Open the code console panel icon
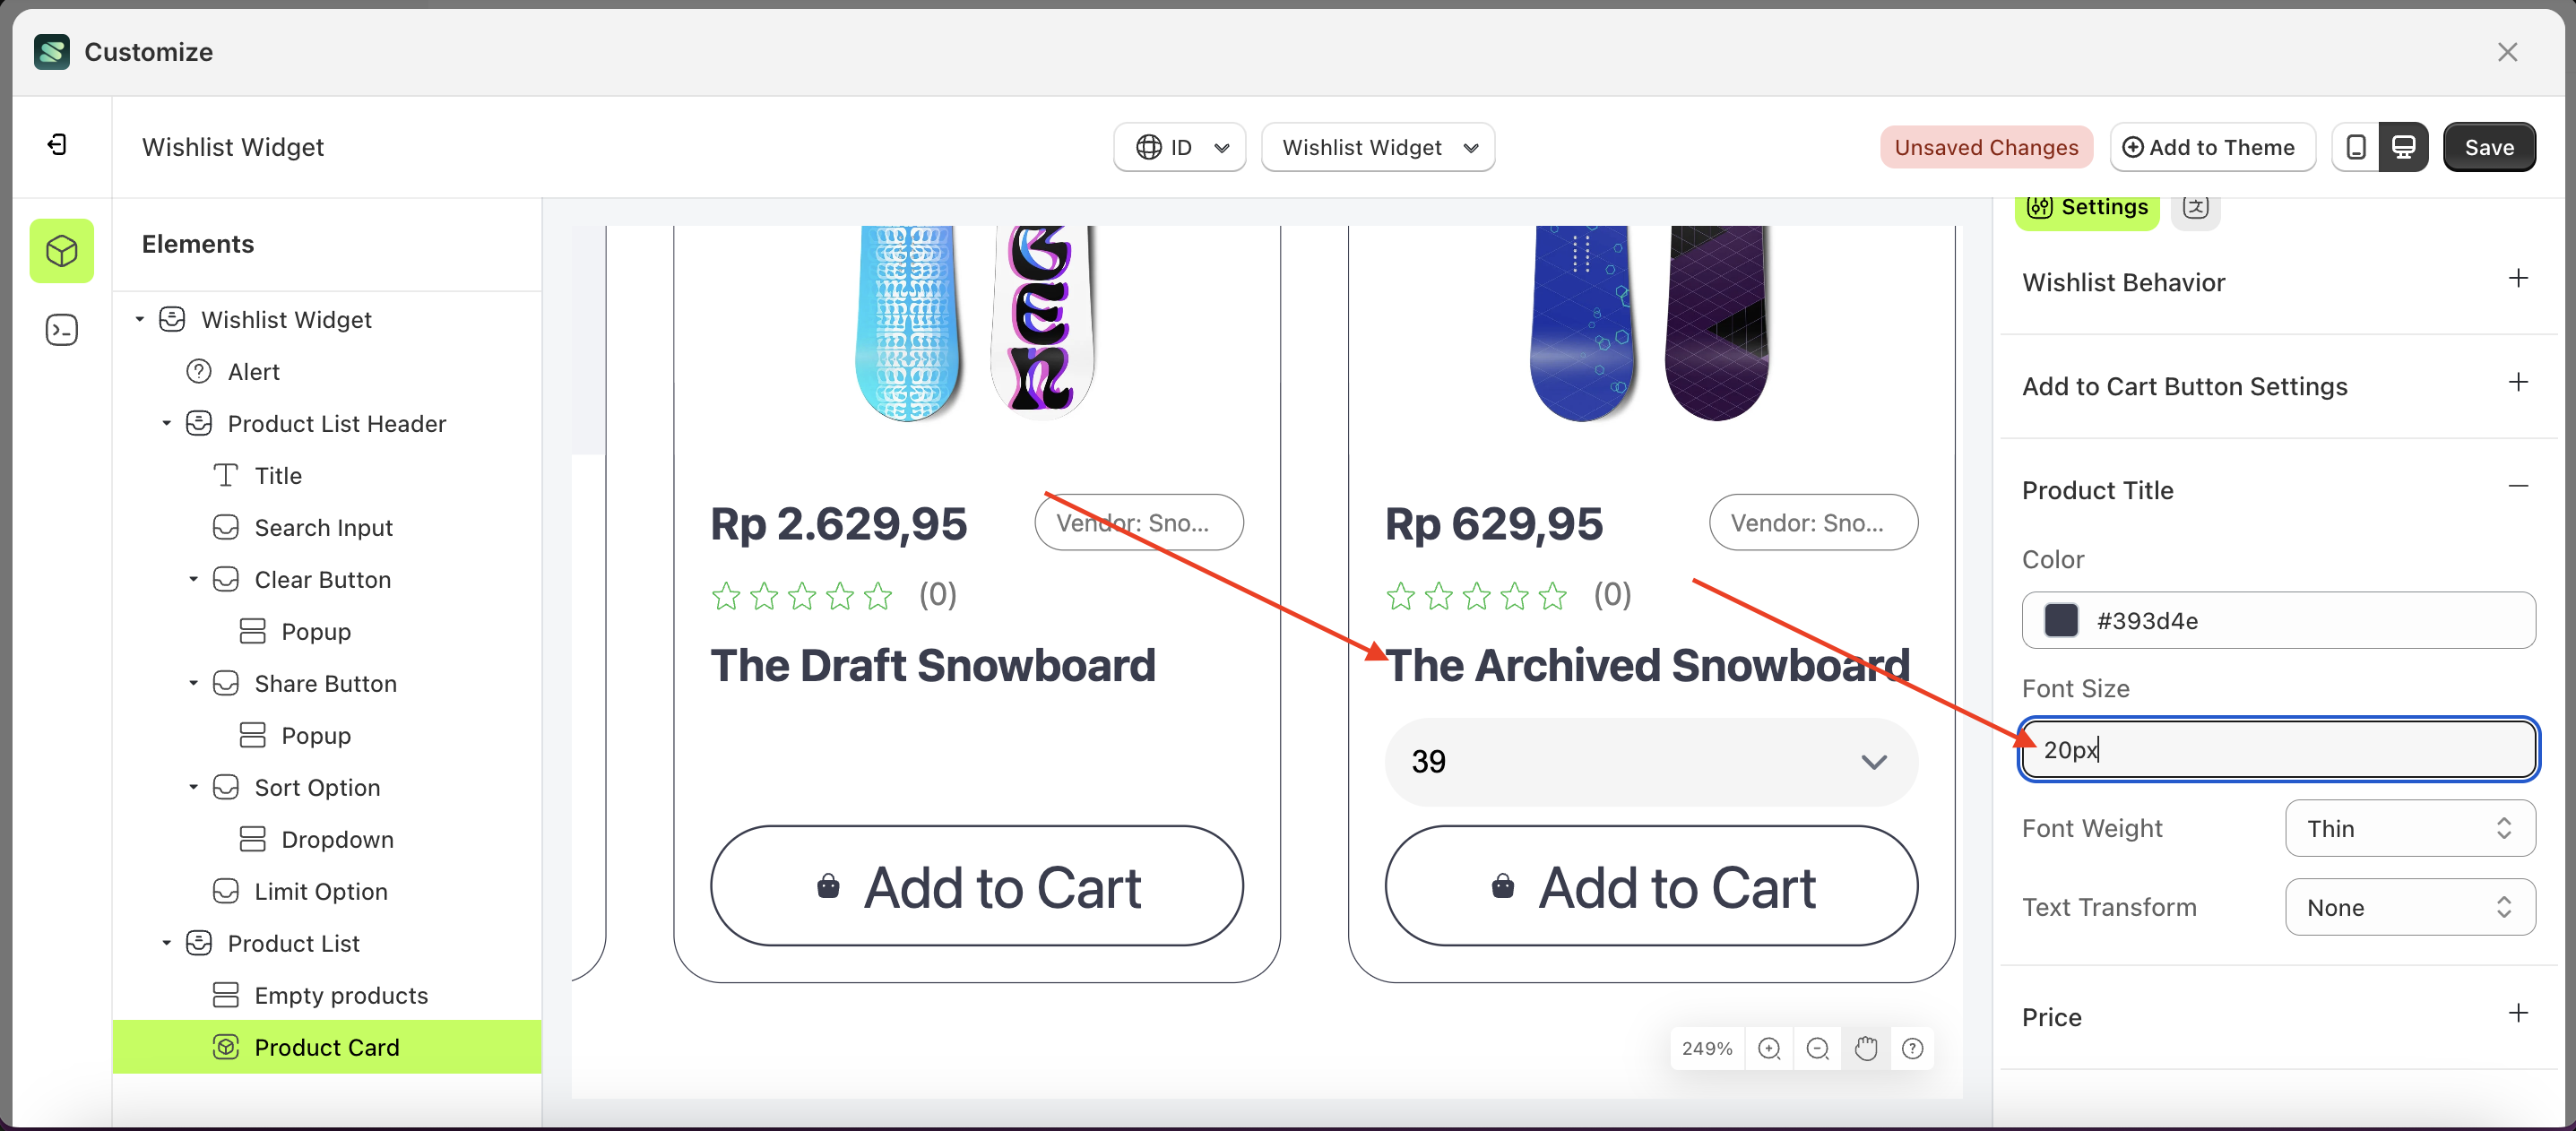This screenshot has width=2576, height=1131. coord(62,330)
